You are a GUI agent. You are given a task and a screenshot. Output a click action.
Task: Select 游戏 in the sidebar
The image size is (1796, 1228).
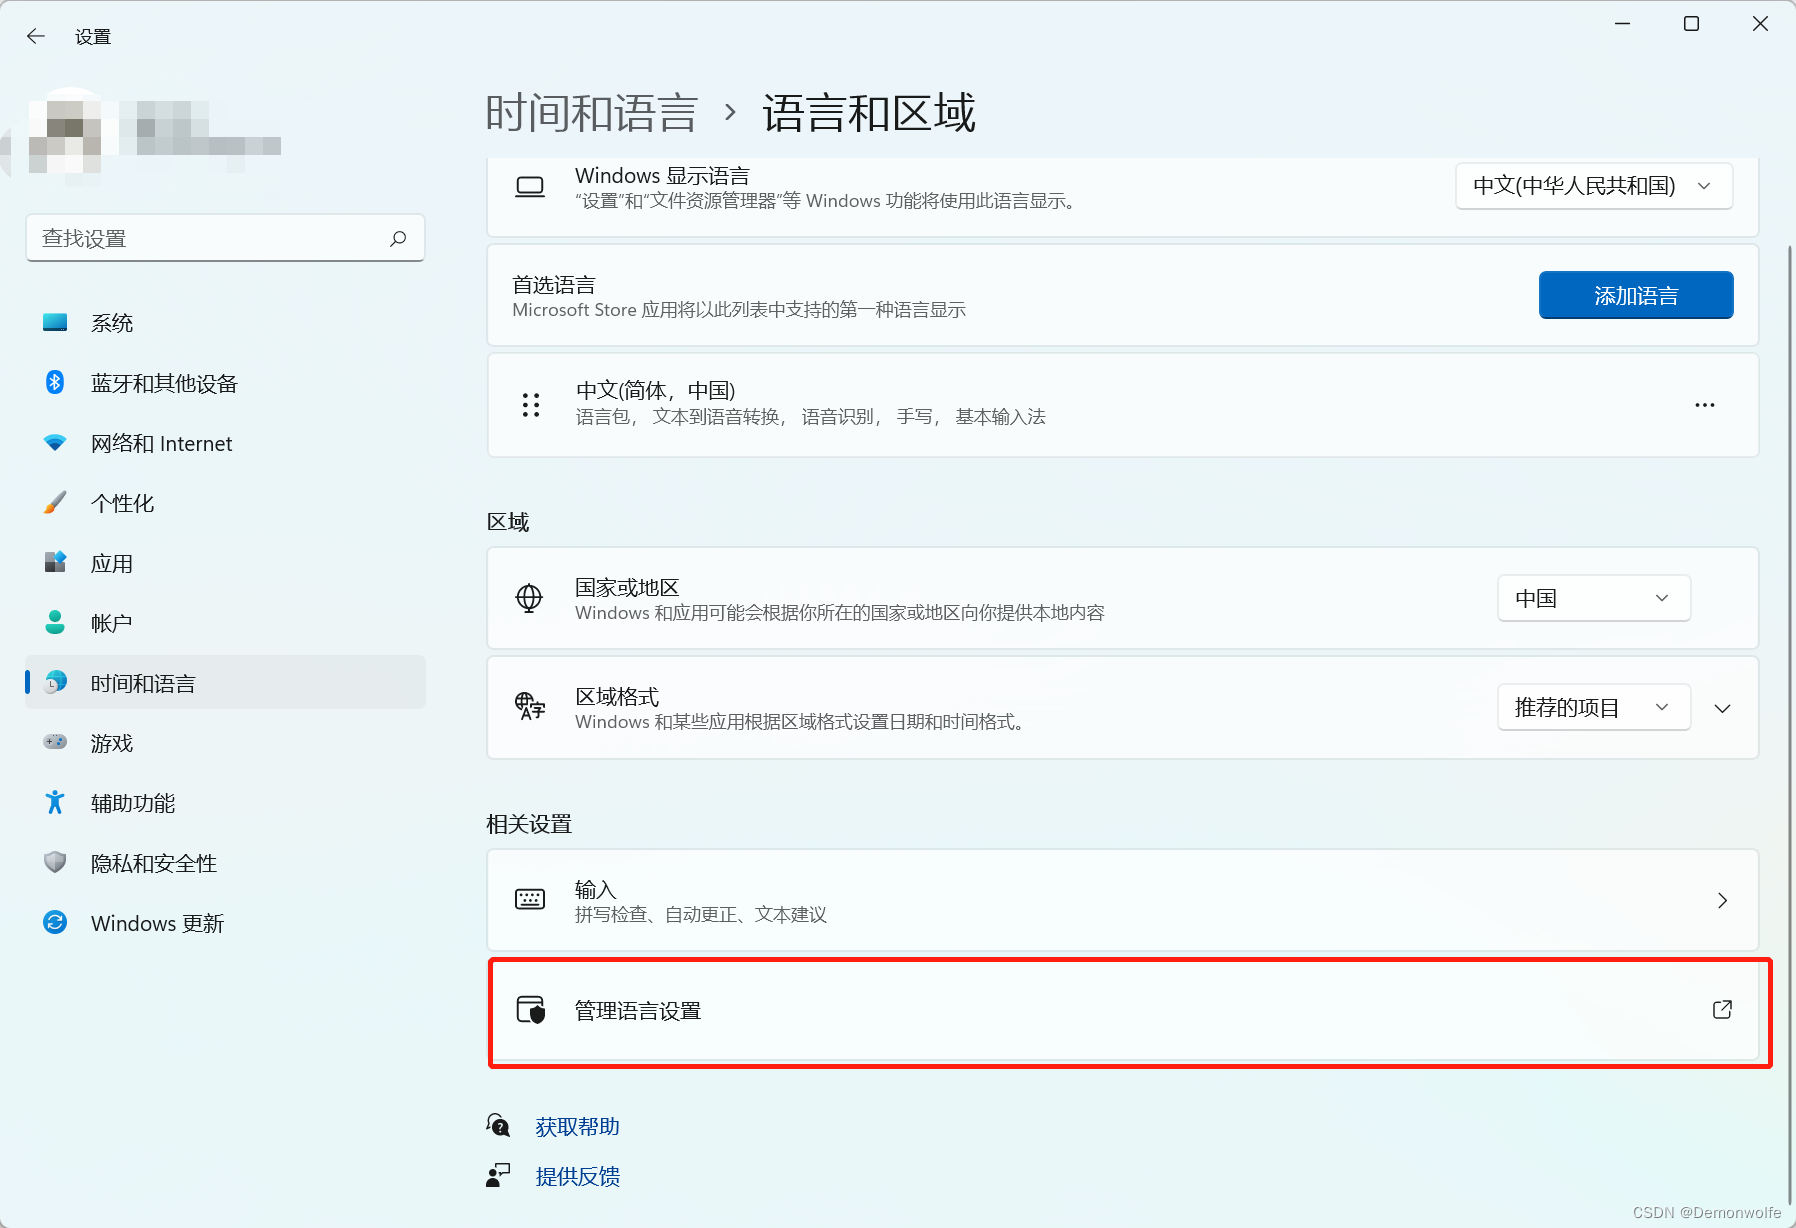(226, 743)
